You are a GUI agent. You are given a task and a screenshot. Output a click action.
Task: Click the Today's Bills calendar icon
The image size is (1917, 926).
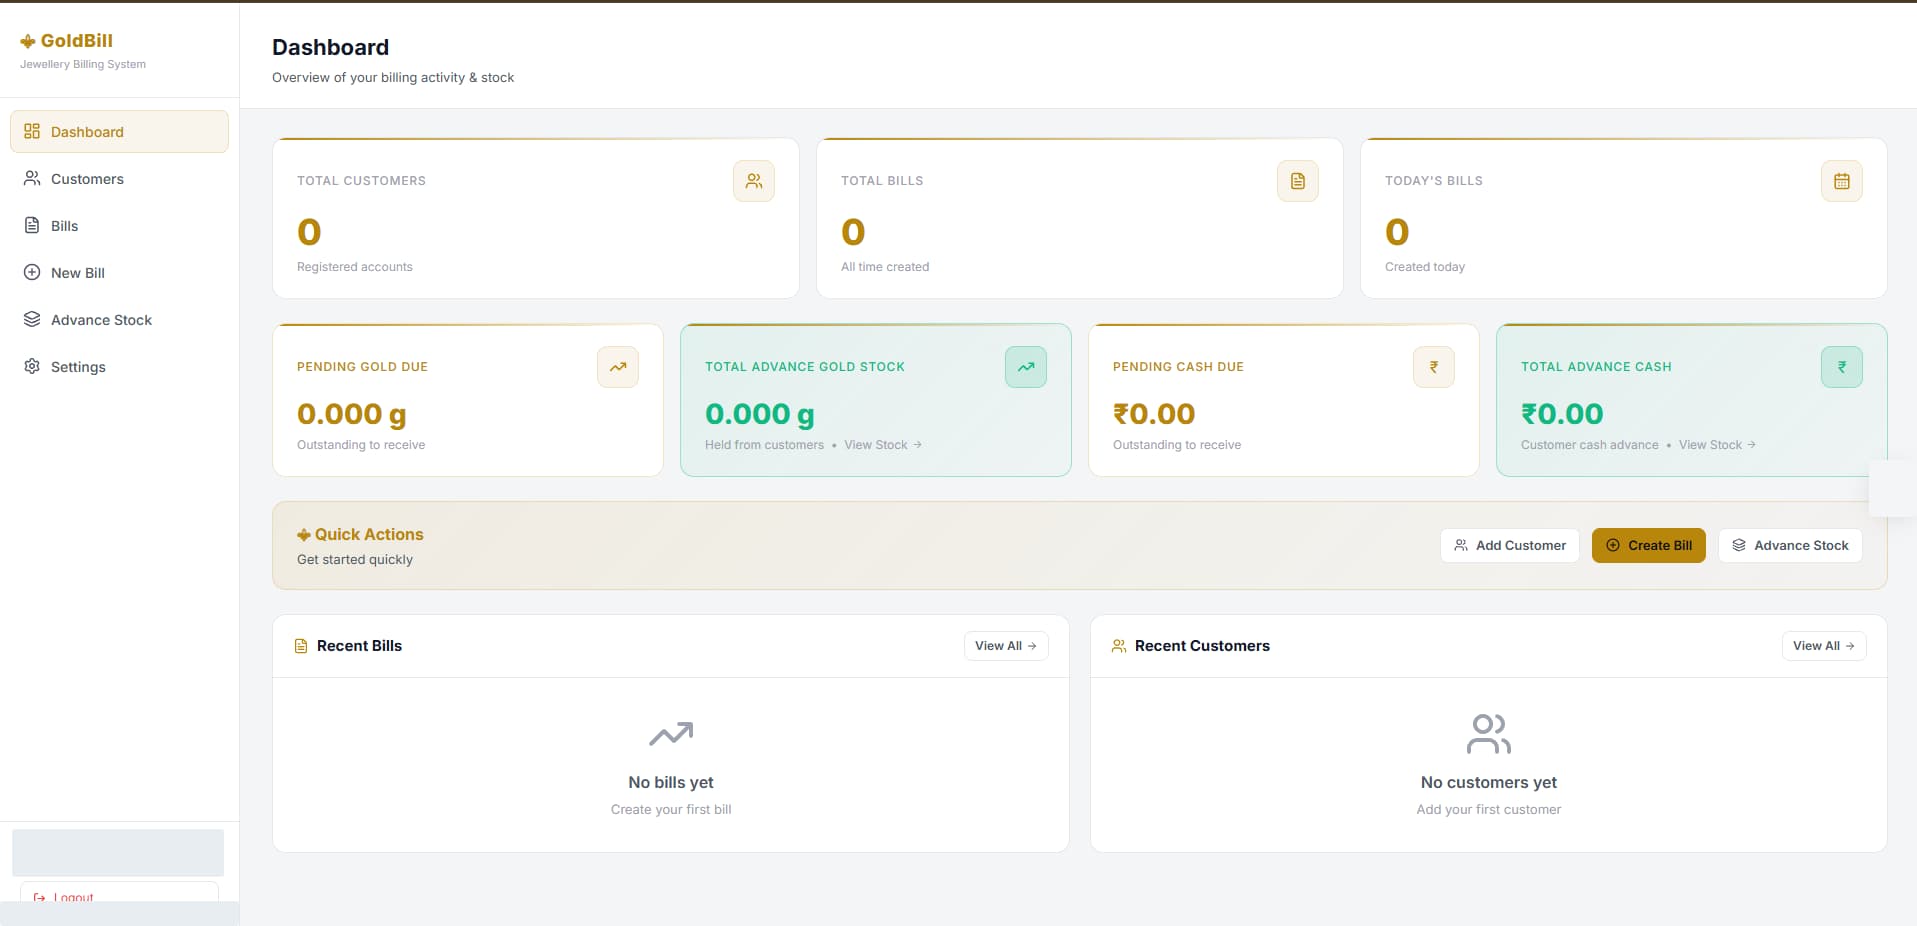point(1842,181)
